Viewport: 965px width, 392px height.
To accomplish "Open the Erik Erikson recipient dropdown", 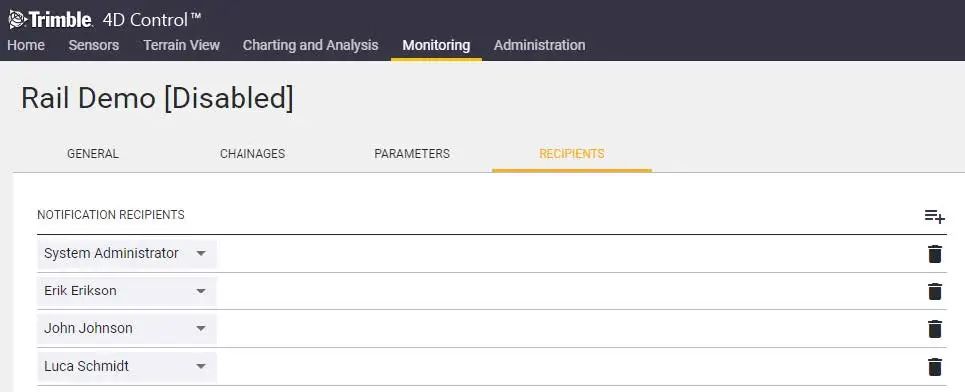I will (127, 291).
